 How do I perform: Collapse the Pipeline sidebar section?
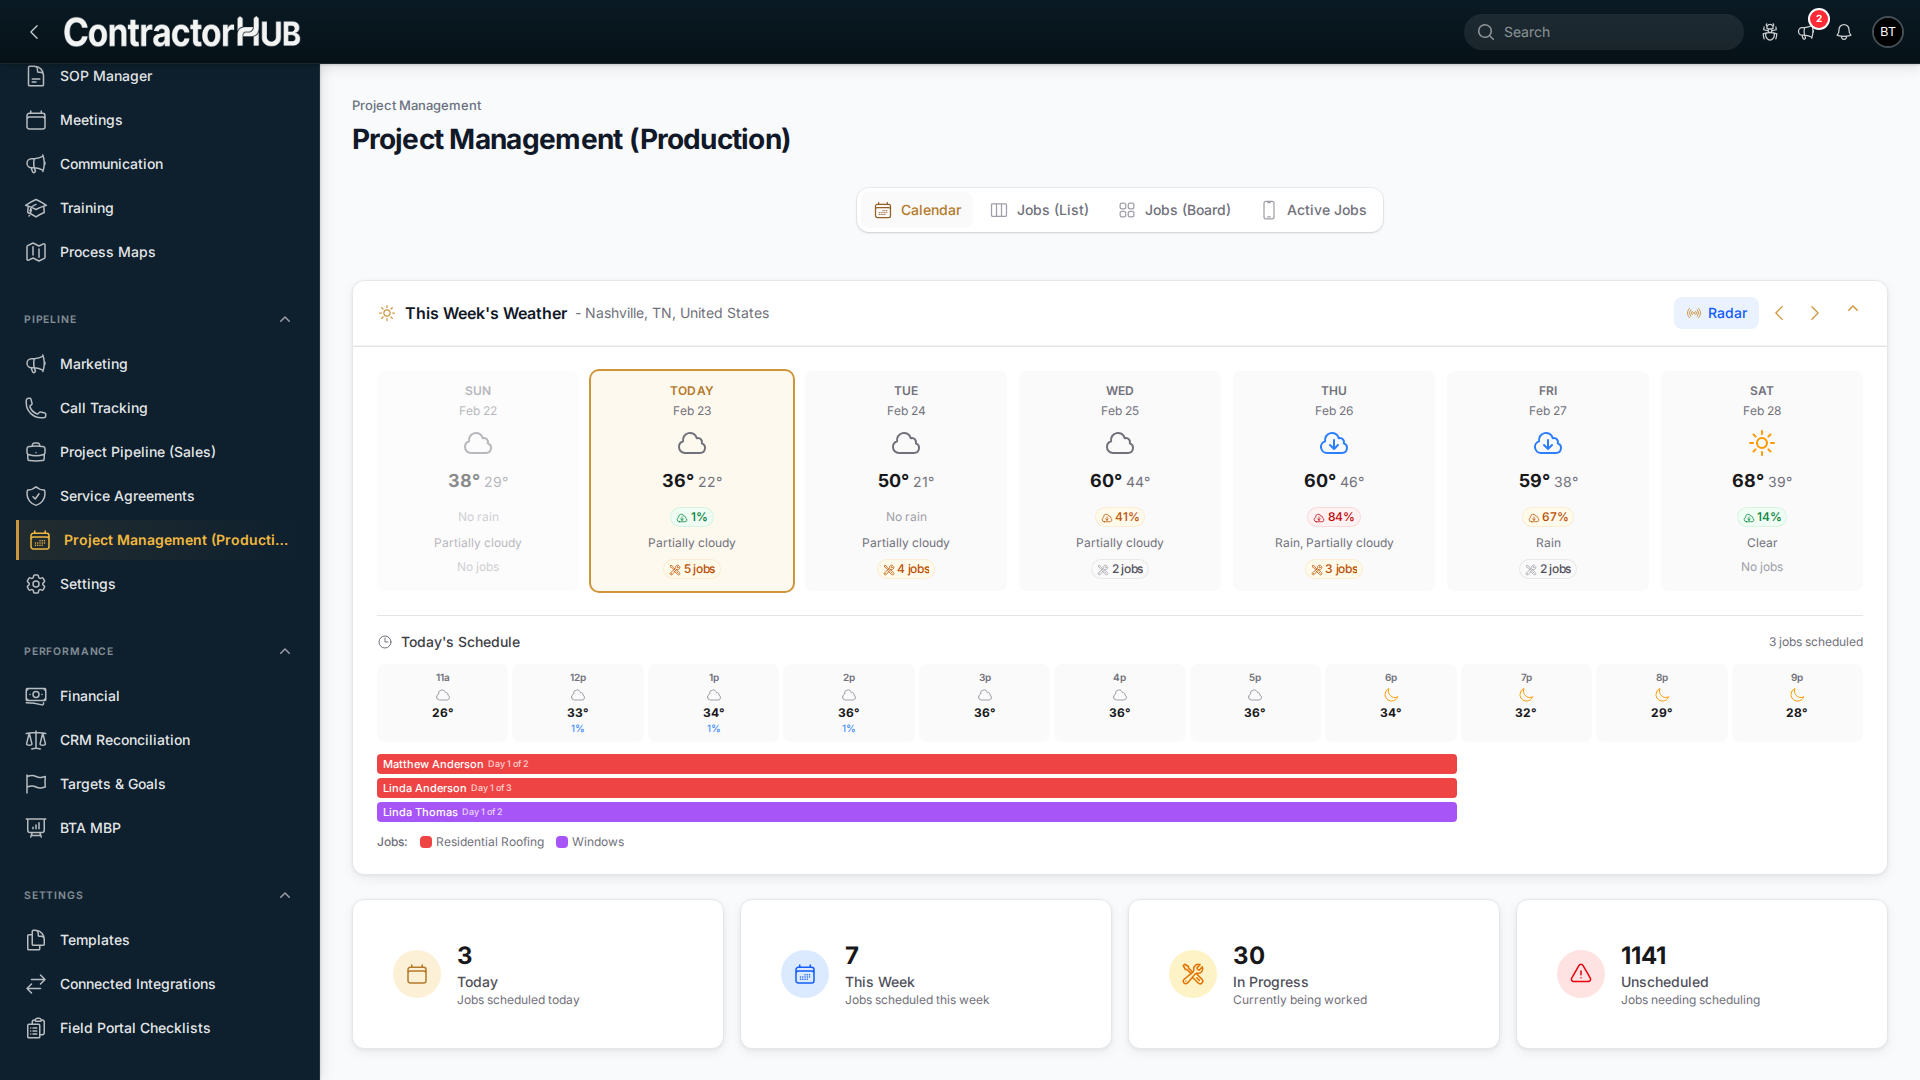[x=285, y=320]
